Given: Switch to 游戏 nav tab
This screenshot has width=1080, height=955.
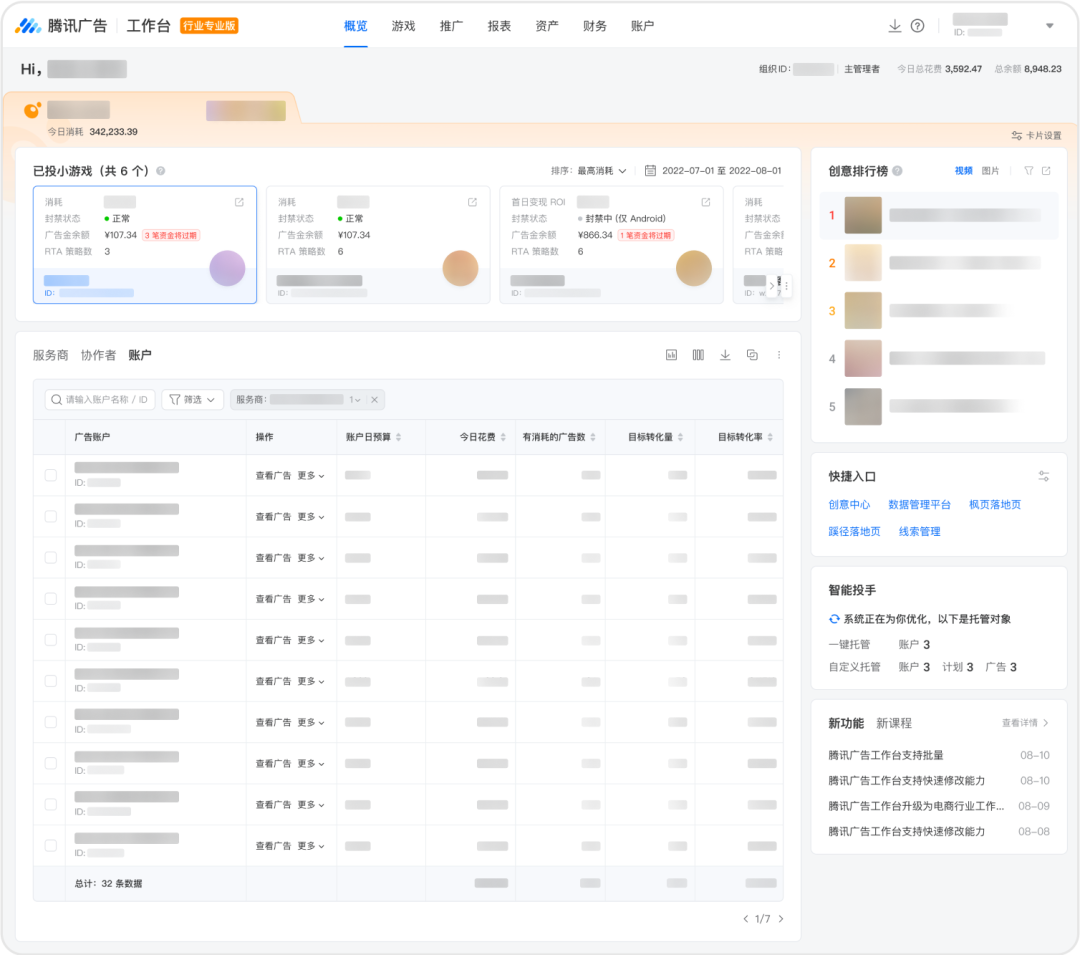Looking at the screenshot, I should point(404,26).
